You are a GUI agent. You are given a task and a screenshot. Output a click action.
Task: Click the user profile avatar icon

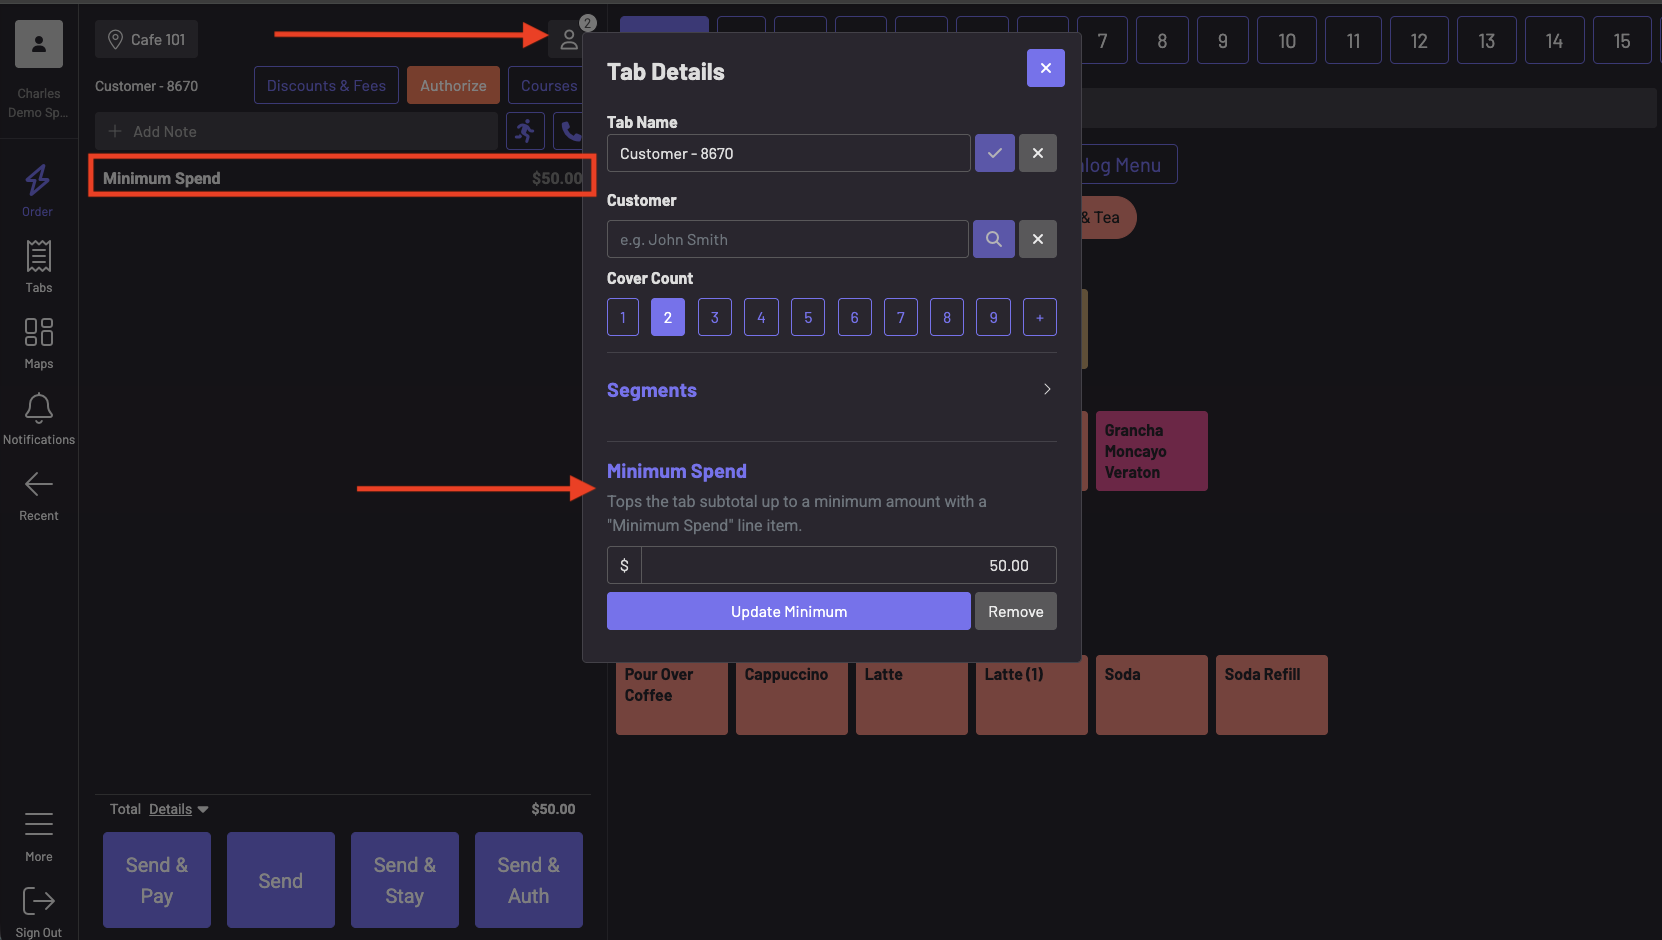point(39,44)
